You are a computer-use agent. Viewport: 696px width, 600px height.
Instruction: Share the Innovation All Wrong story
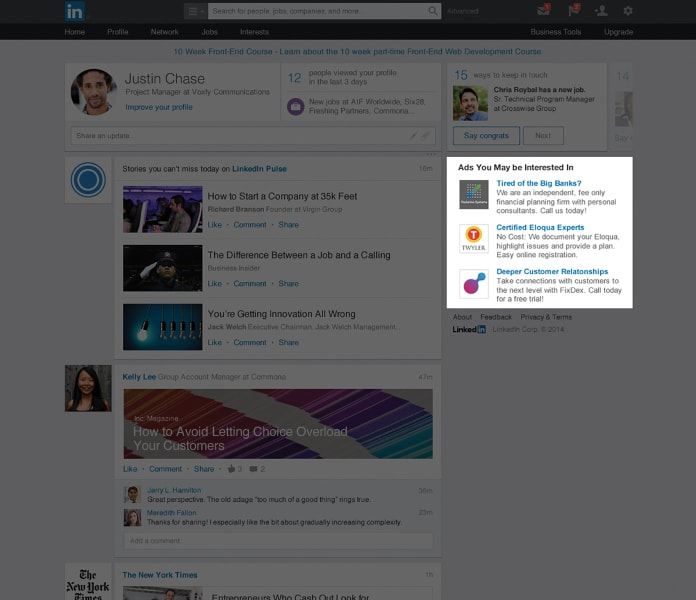(289, 343)
